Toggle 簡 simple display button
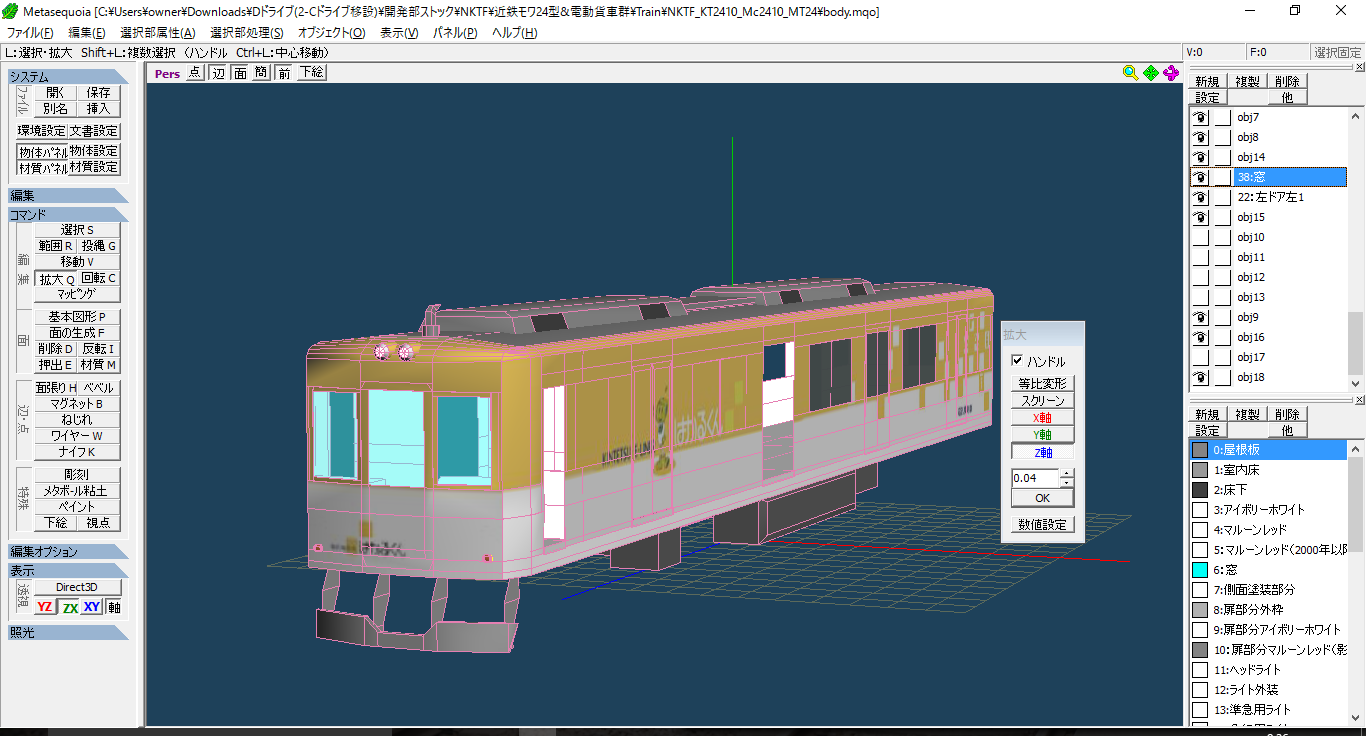Screen dimensions: 1366x736 click(x=261, y=73)
